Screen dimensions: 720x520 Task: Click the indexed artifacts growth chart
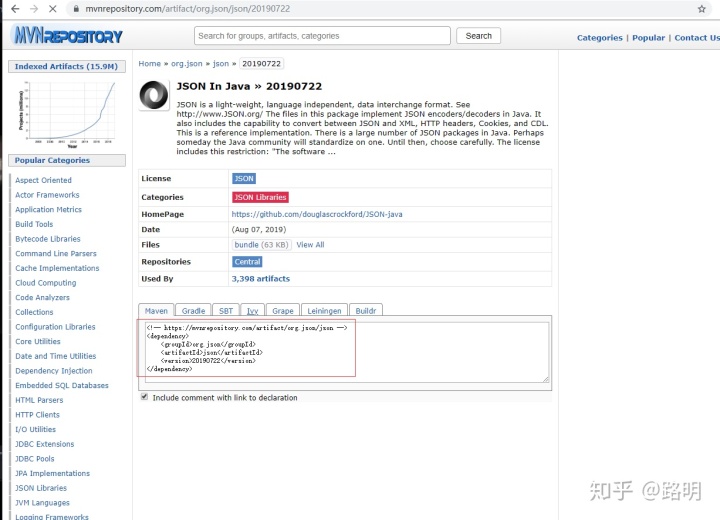67,113
